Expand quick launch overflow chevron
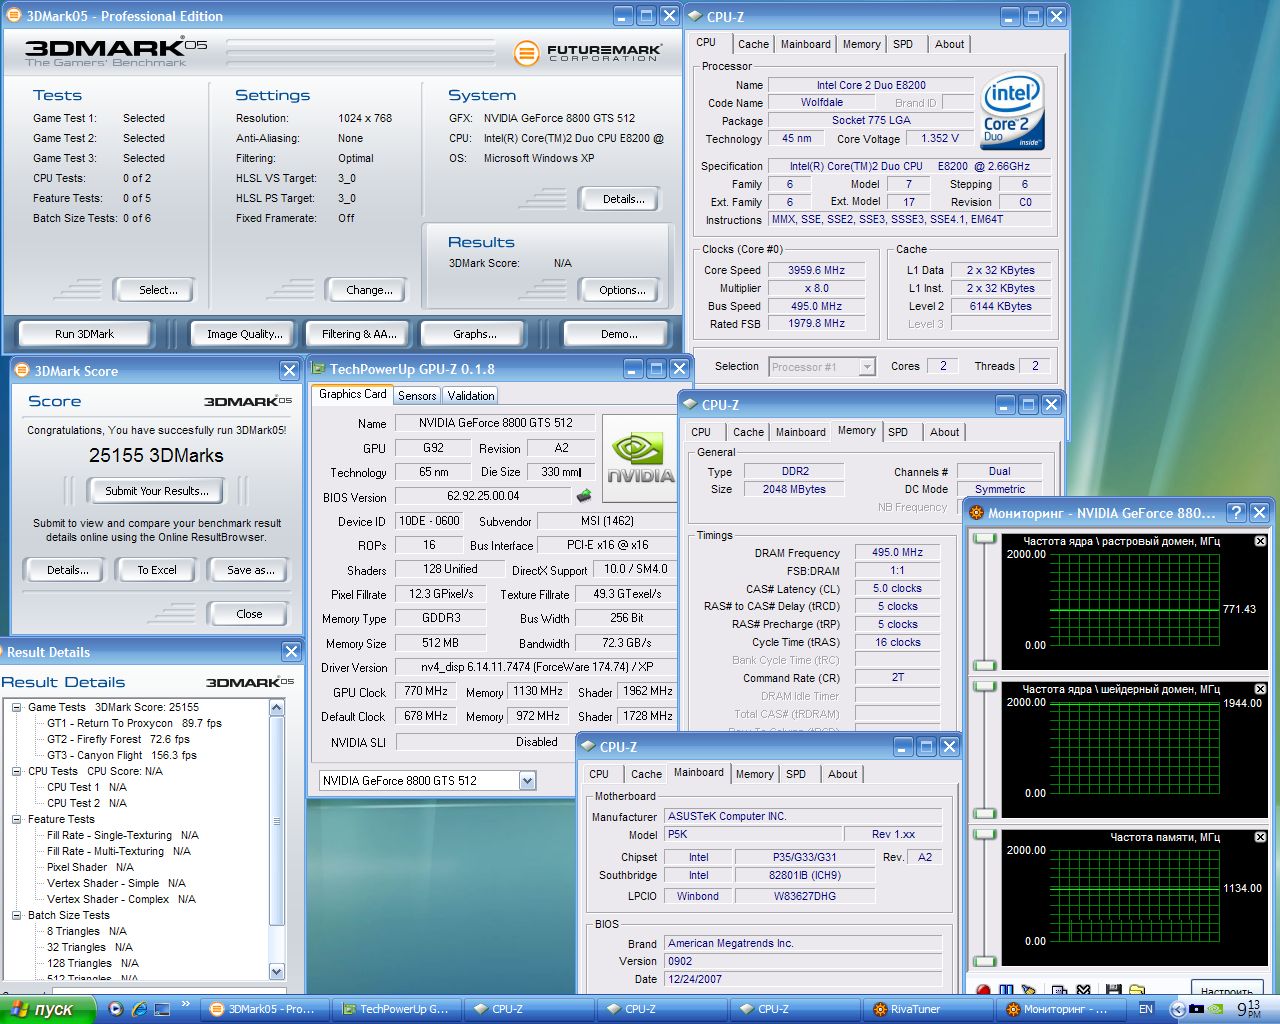The width and height of the screenshot is (1280, 1024). [186, 1004]
